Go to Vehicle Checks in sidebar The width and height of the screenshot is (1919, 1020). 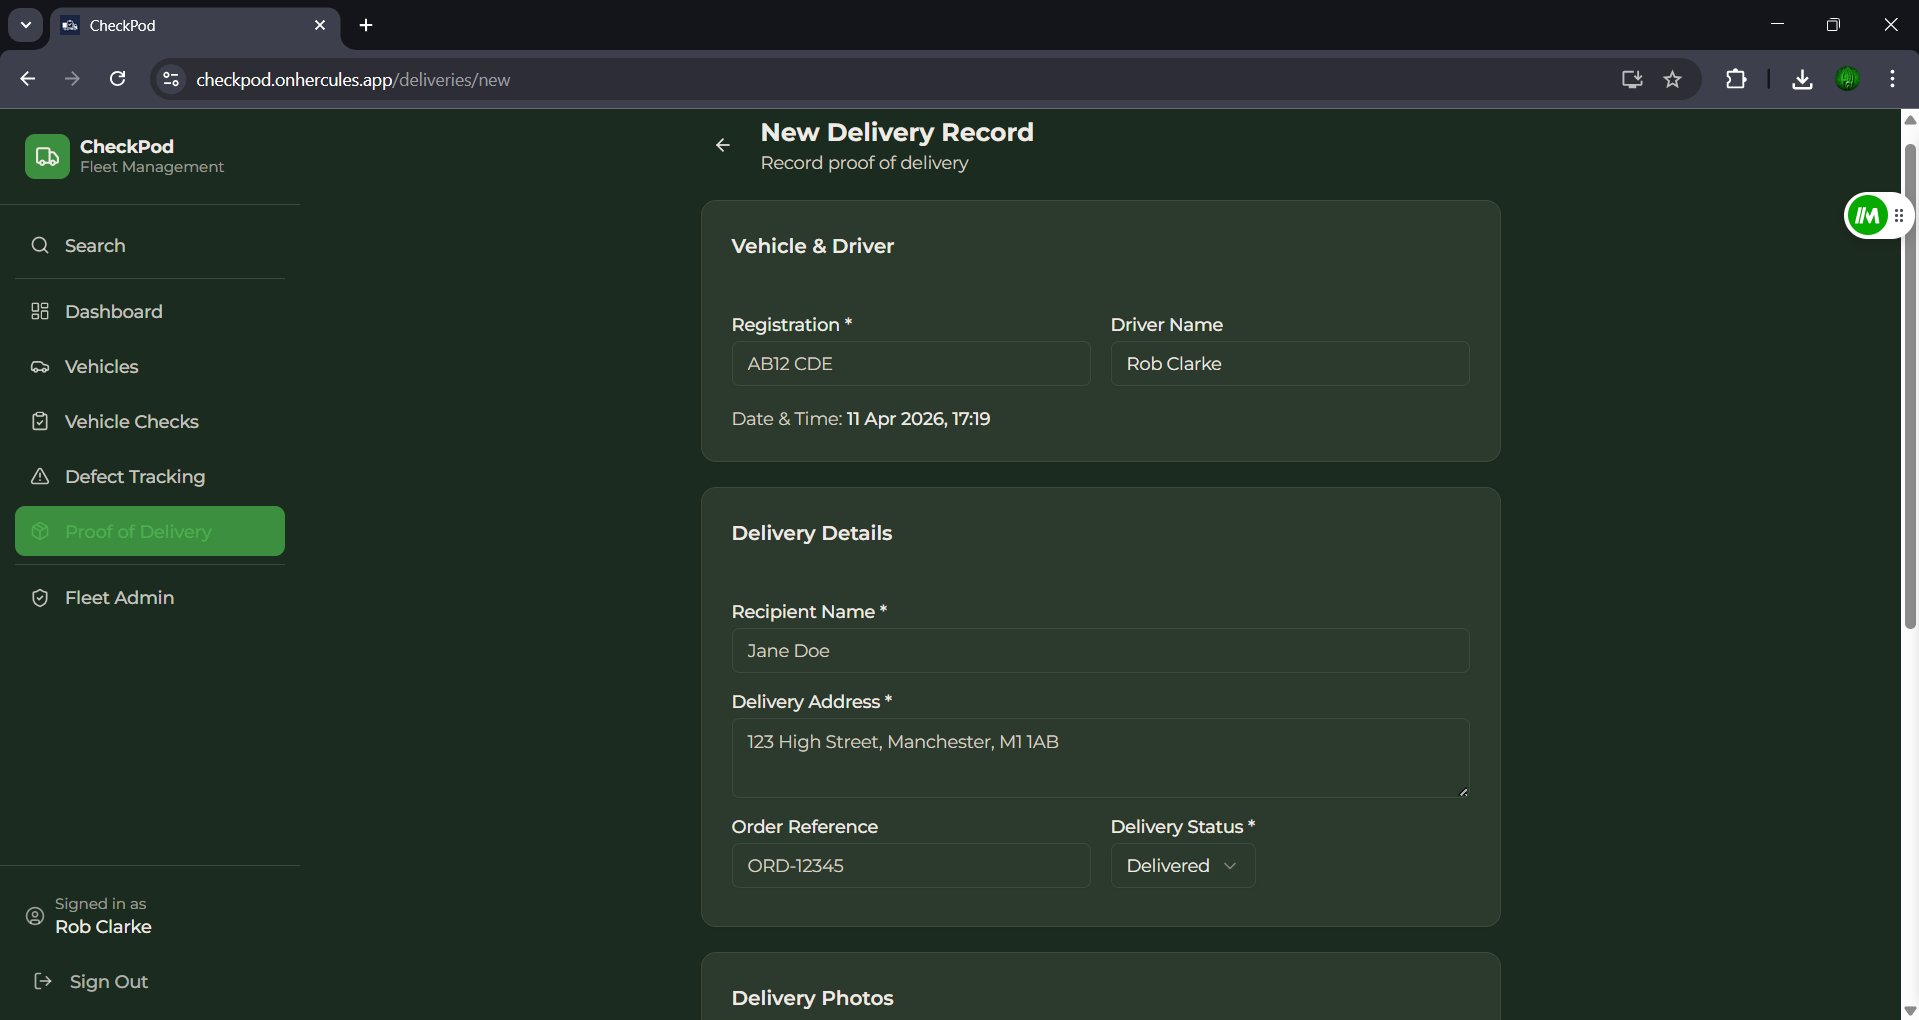pos(131,422)
